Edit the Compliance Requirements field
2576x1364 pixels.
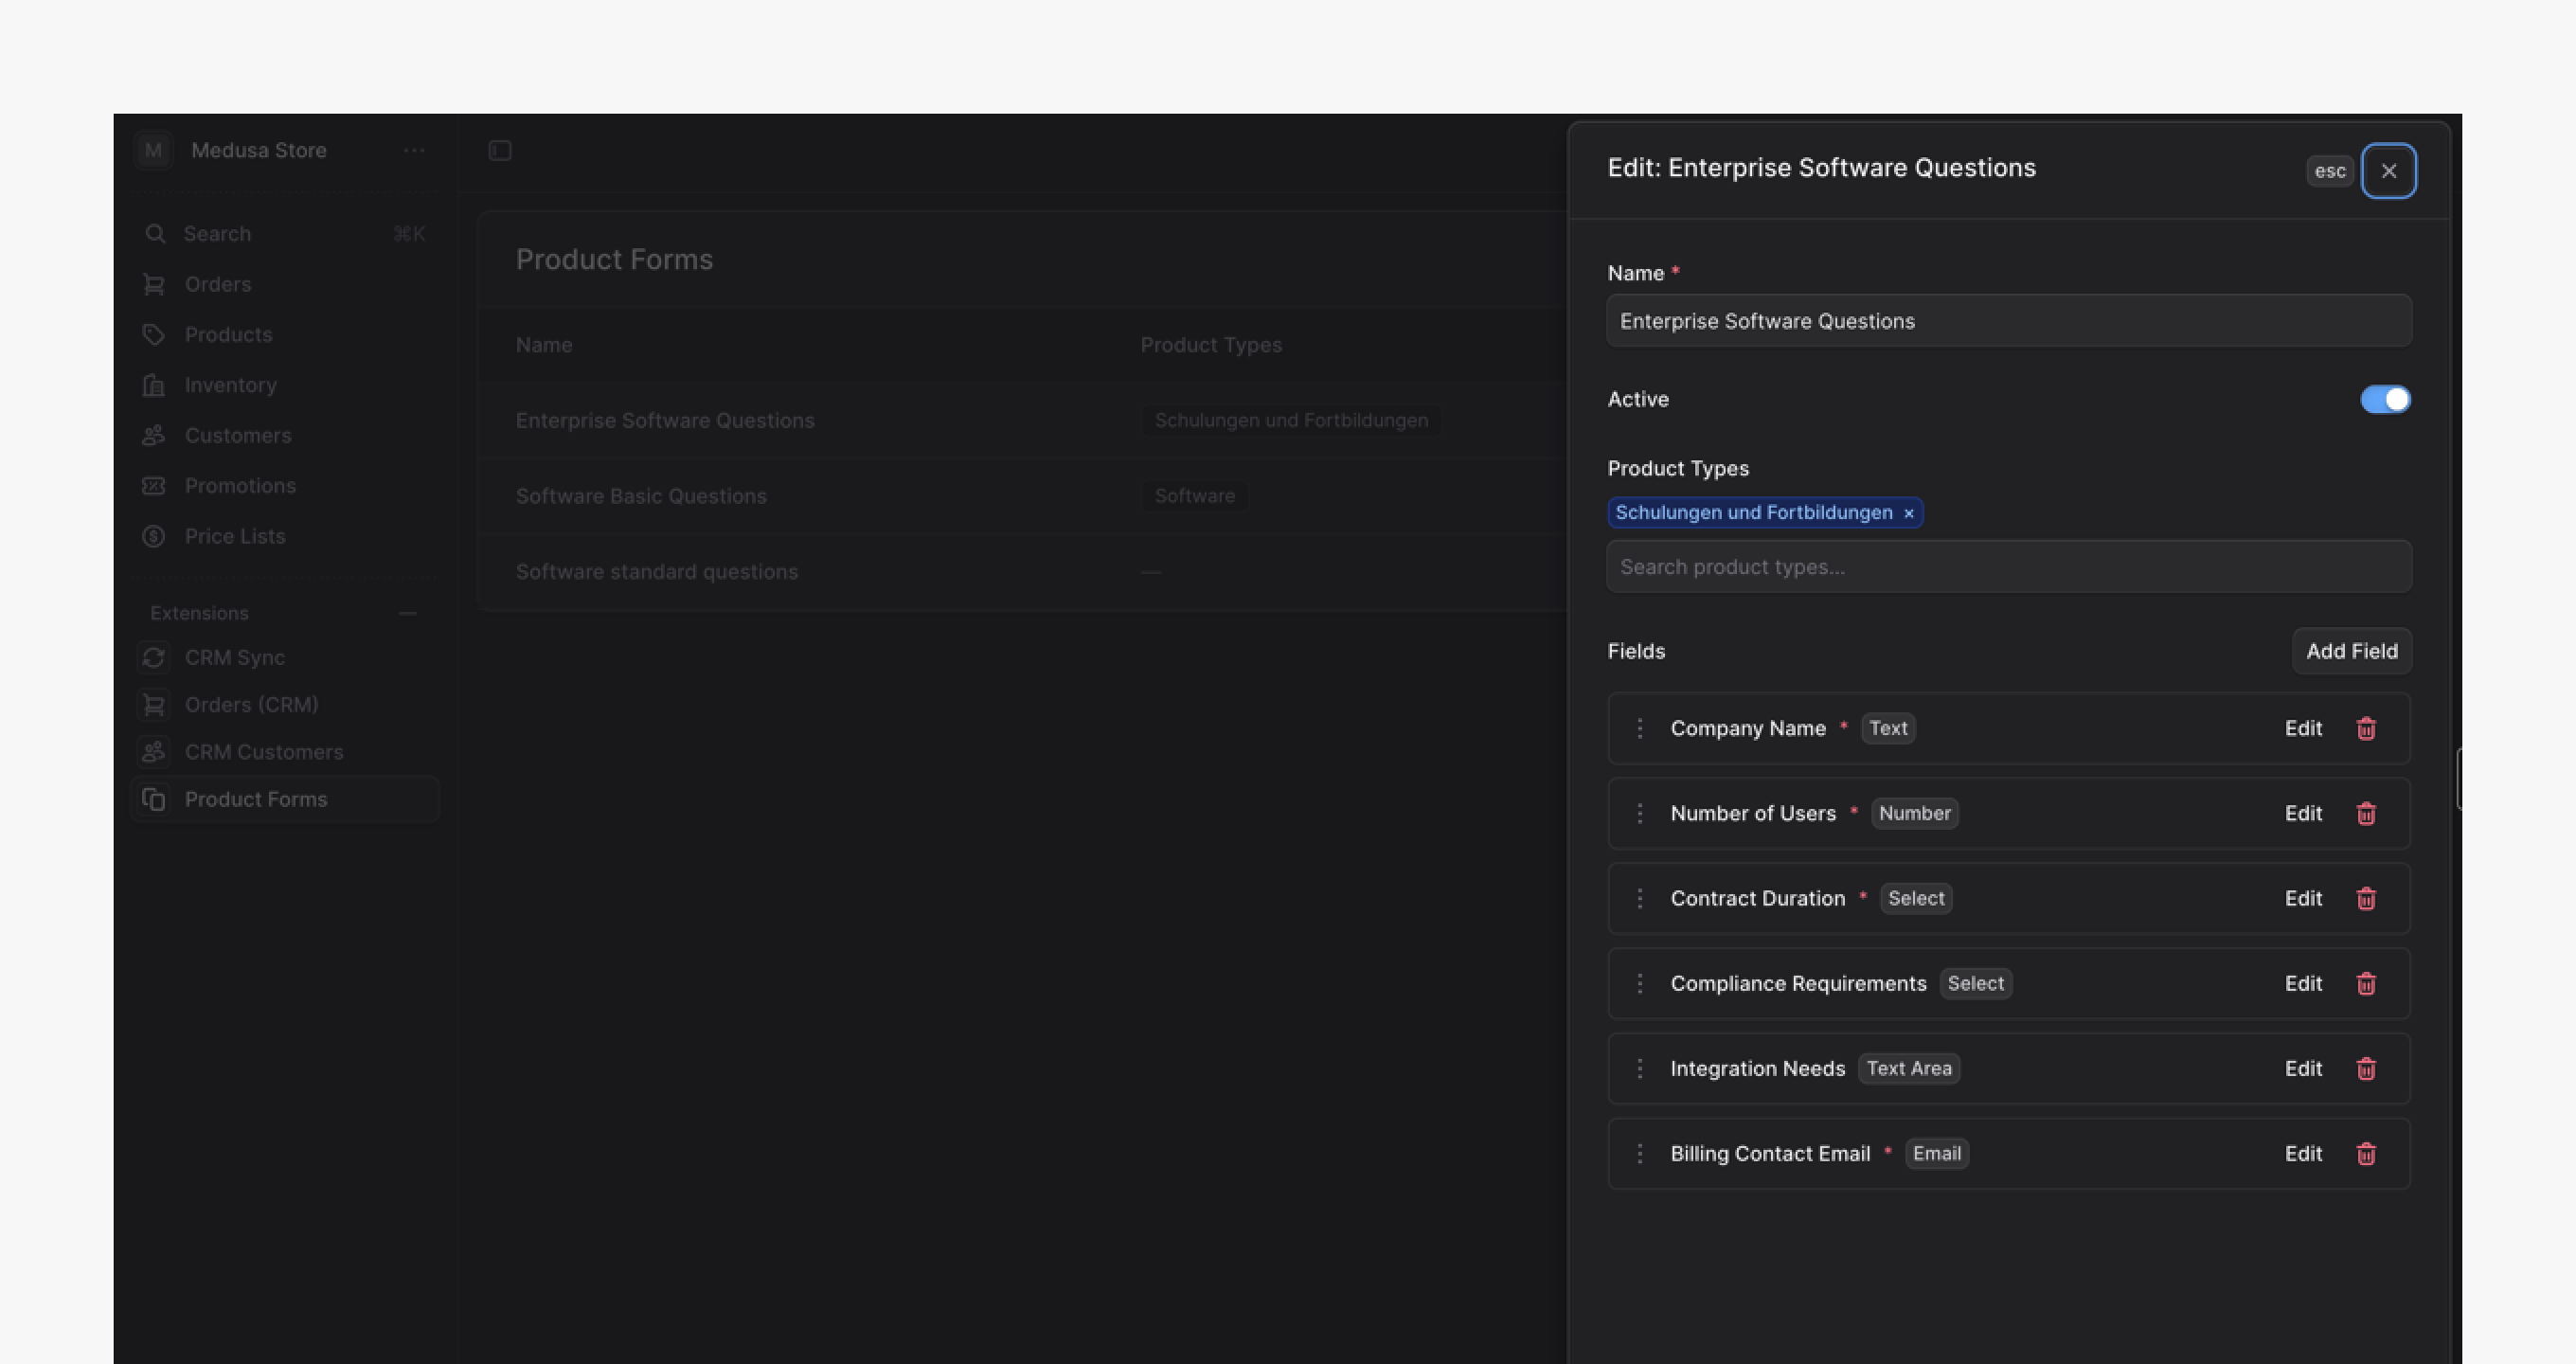[x=2303, y=983]
